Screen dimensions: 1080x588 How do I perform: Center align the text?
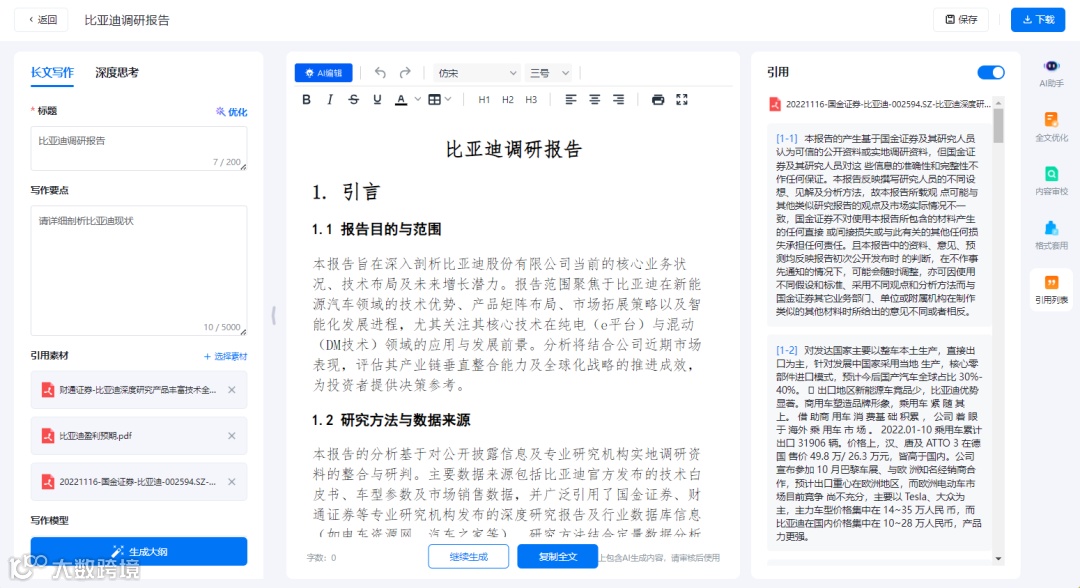594,100
